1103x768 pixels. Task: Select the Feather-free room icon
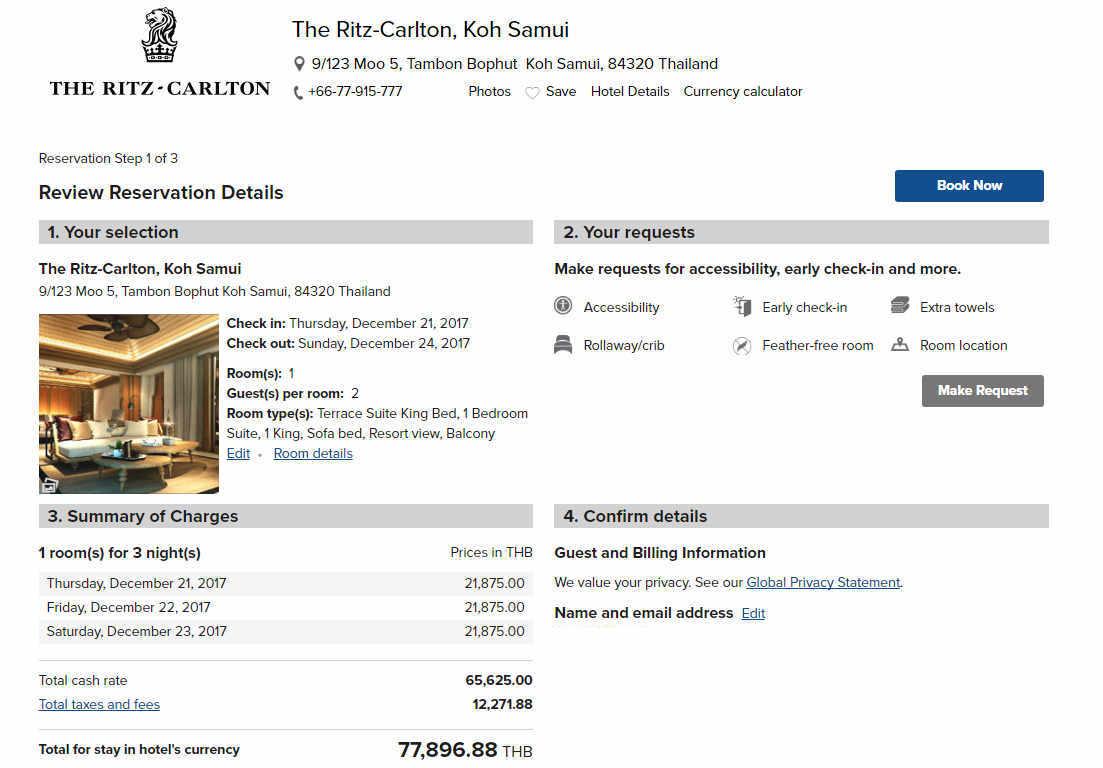click(741, 345)
